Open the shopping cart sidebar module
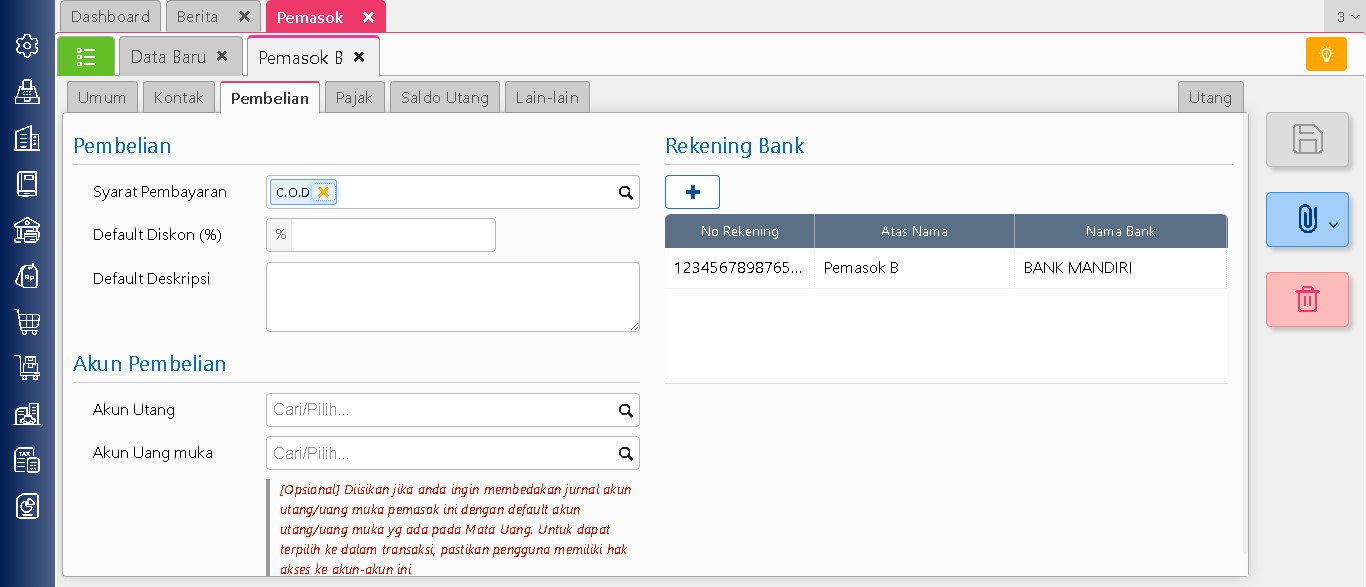The width and height of the screenshot is (1366, 587). pos(27,322)
